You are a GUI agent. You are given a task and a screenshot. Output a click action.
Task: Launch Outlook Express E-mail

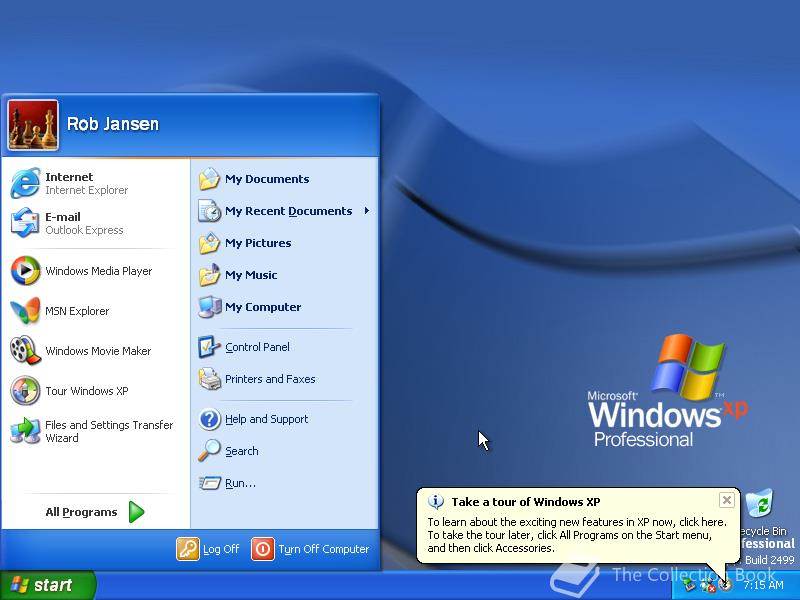94,223
